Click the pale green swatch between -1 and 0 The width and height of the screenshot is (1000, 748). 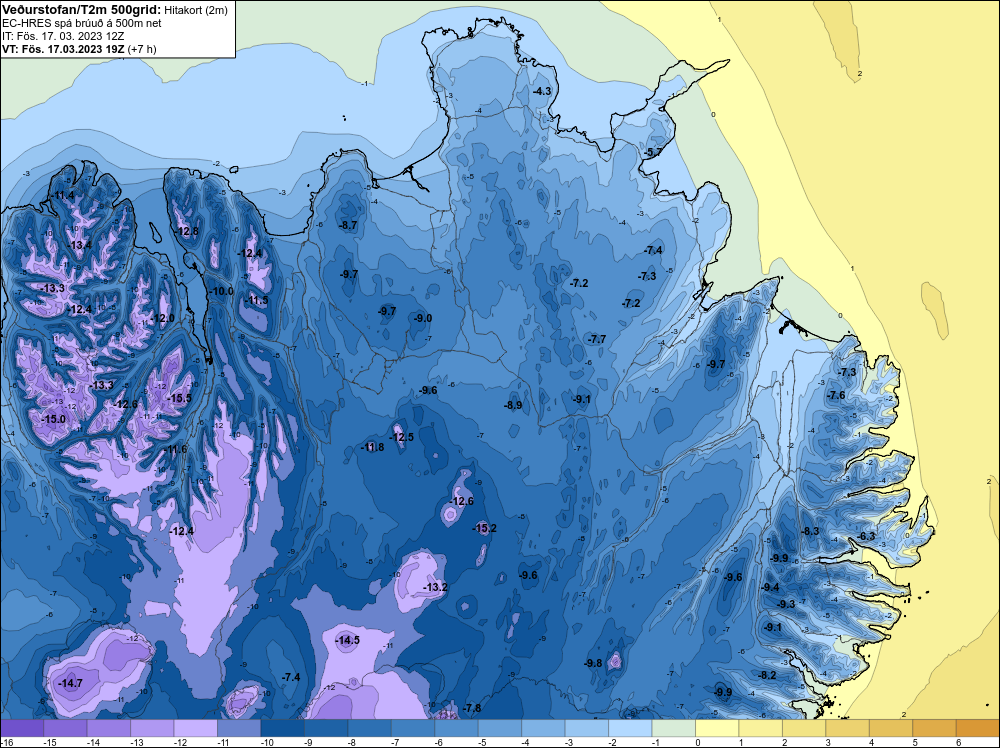point(673,728)
